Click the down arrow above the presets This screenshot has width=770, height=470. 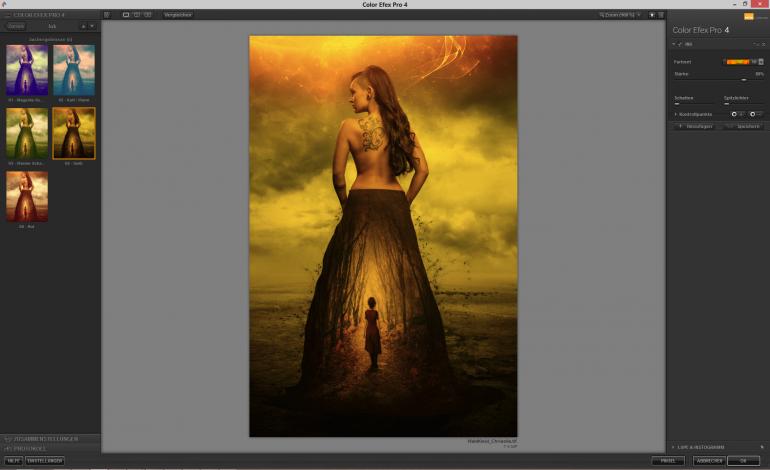coord(91,26)
